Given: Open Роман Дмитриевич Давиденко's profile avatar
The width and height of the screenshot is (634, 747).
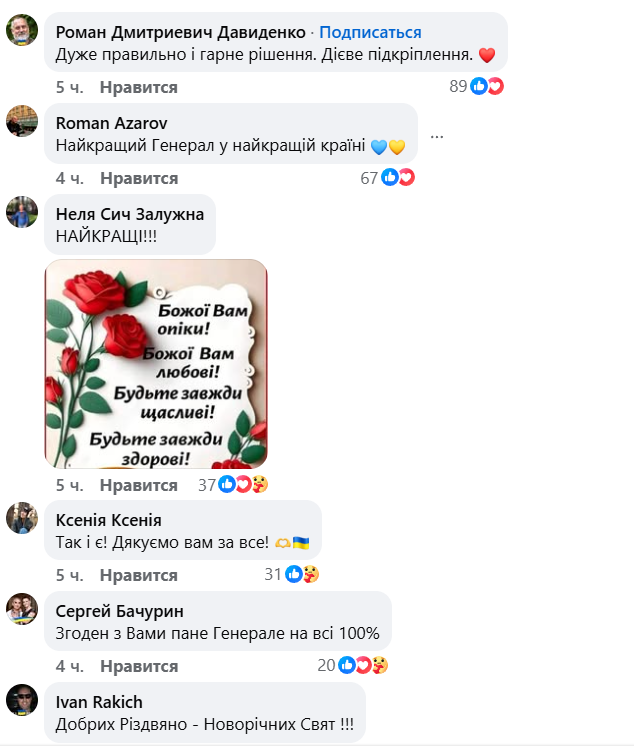Looking at the screenshot, I should click(x=22, y=30).
